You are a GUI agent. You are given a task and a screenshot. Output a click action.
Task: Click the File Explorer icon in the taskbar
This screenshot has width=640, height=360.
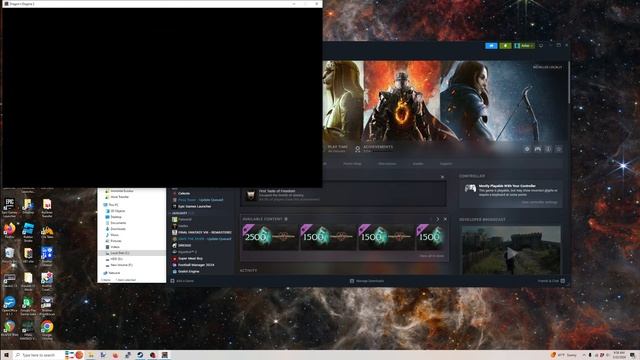(91, 355)
